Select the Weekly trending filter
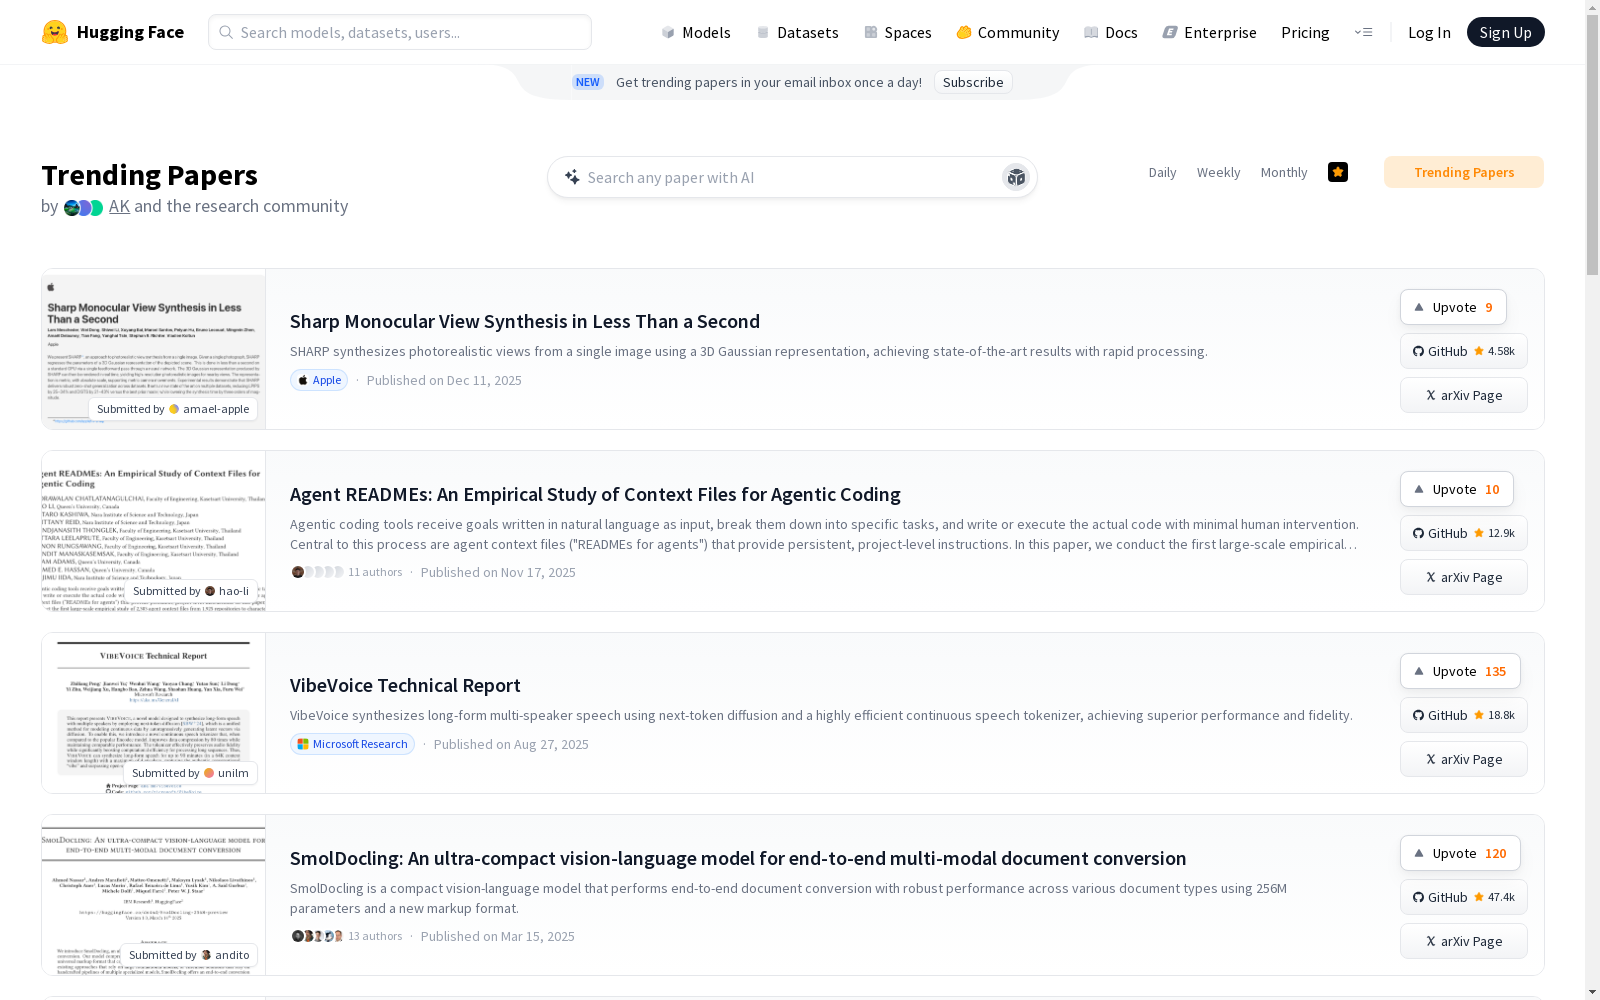 1218,172
